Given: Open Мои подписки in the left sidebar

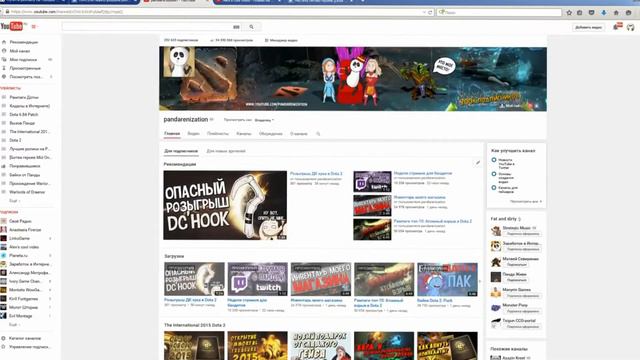Looking at the screenshot, I should [23, 60].
